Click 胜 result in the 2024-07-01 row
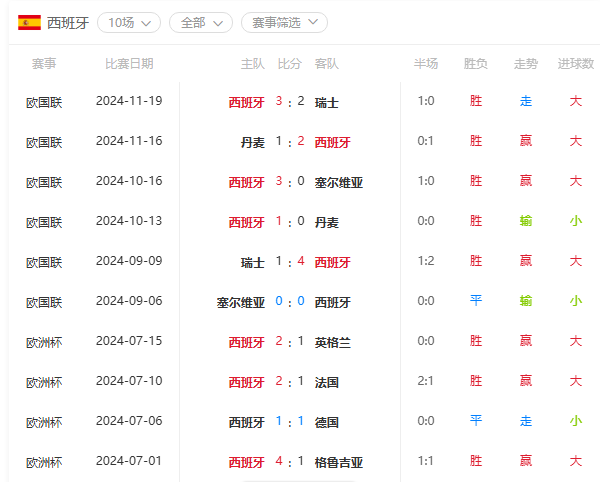This screenshot has height=482, width=600. (476, 461)
